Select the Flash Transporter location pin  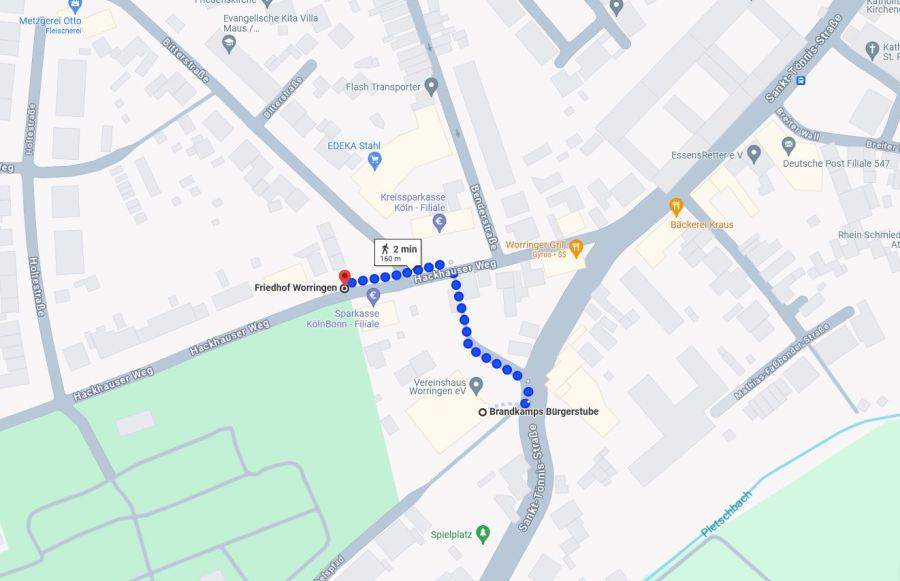pyautogui.click(x=431, y=87)
